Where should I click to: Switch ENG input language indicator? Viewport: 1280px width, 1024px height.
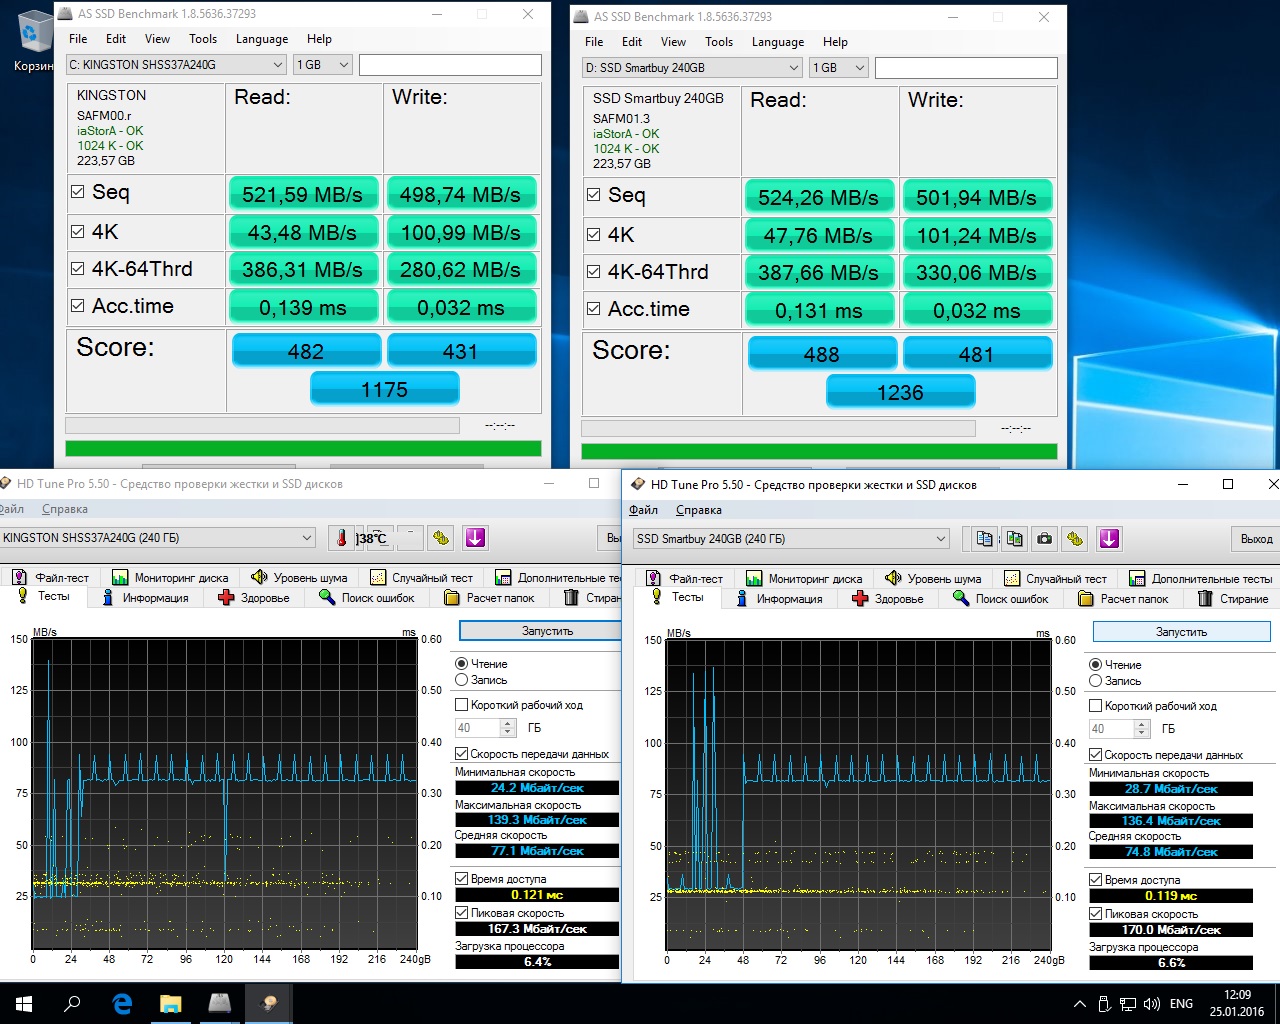1181,1004
